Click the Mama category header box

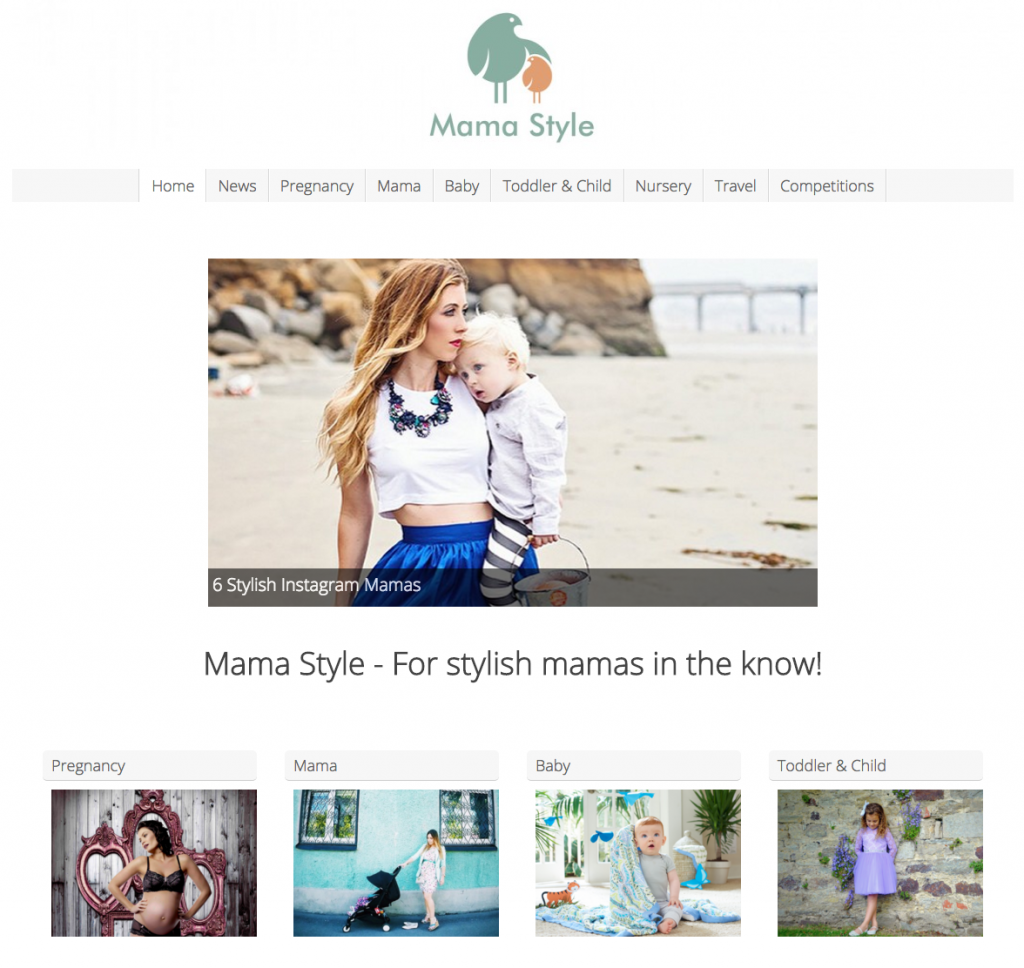(392, 766)
